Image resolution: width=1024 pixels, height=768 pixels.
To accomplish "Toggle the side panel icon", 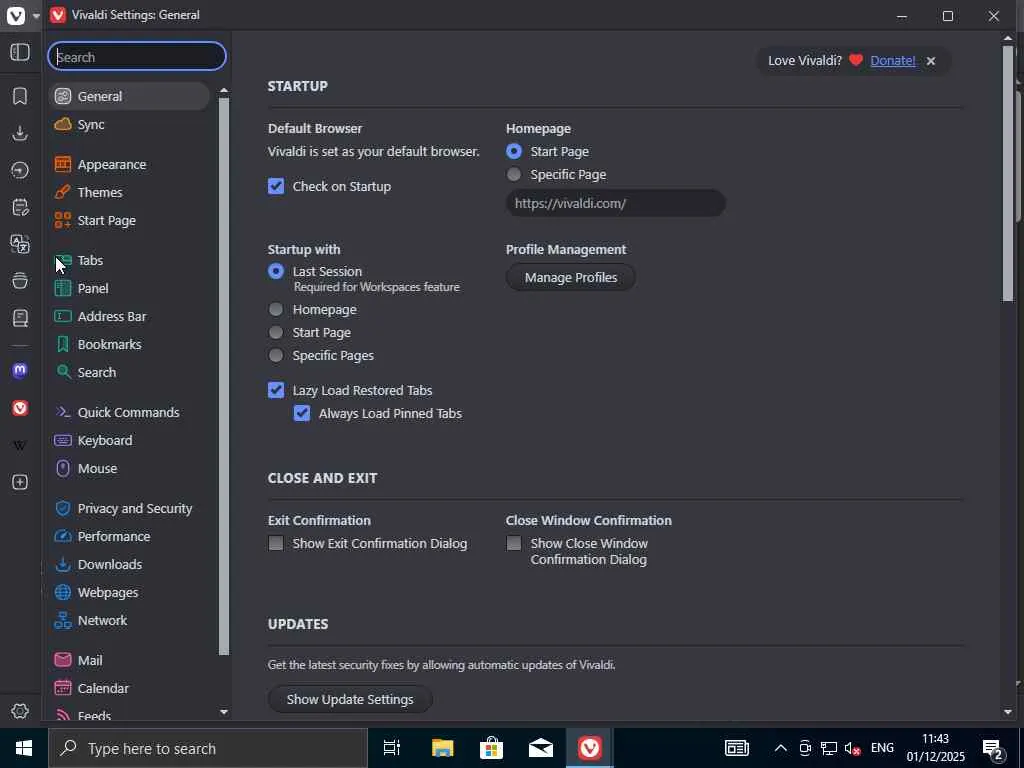I will pyautogui.click(x=20, y=52).
